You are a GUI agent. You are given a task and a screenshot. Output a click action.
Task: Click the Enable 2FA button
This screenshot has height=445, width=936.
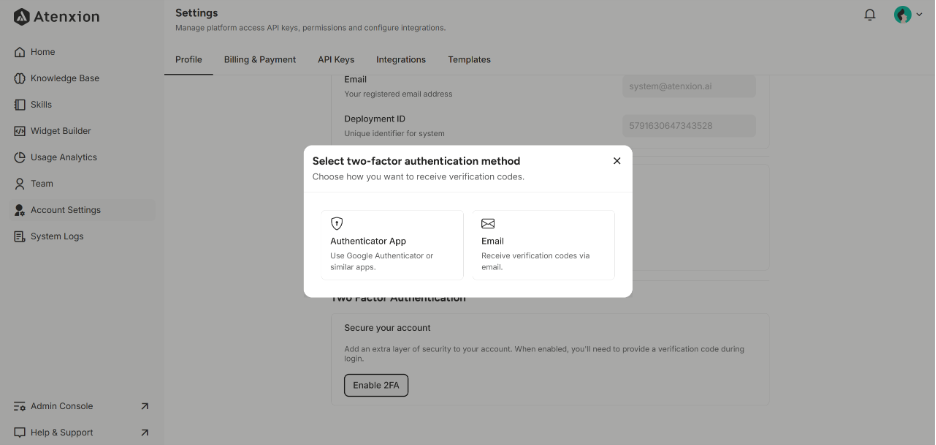tap(376, 385)
